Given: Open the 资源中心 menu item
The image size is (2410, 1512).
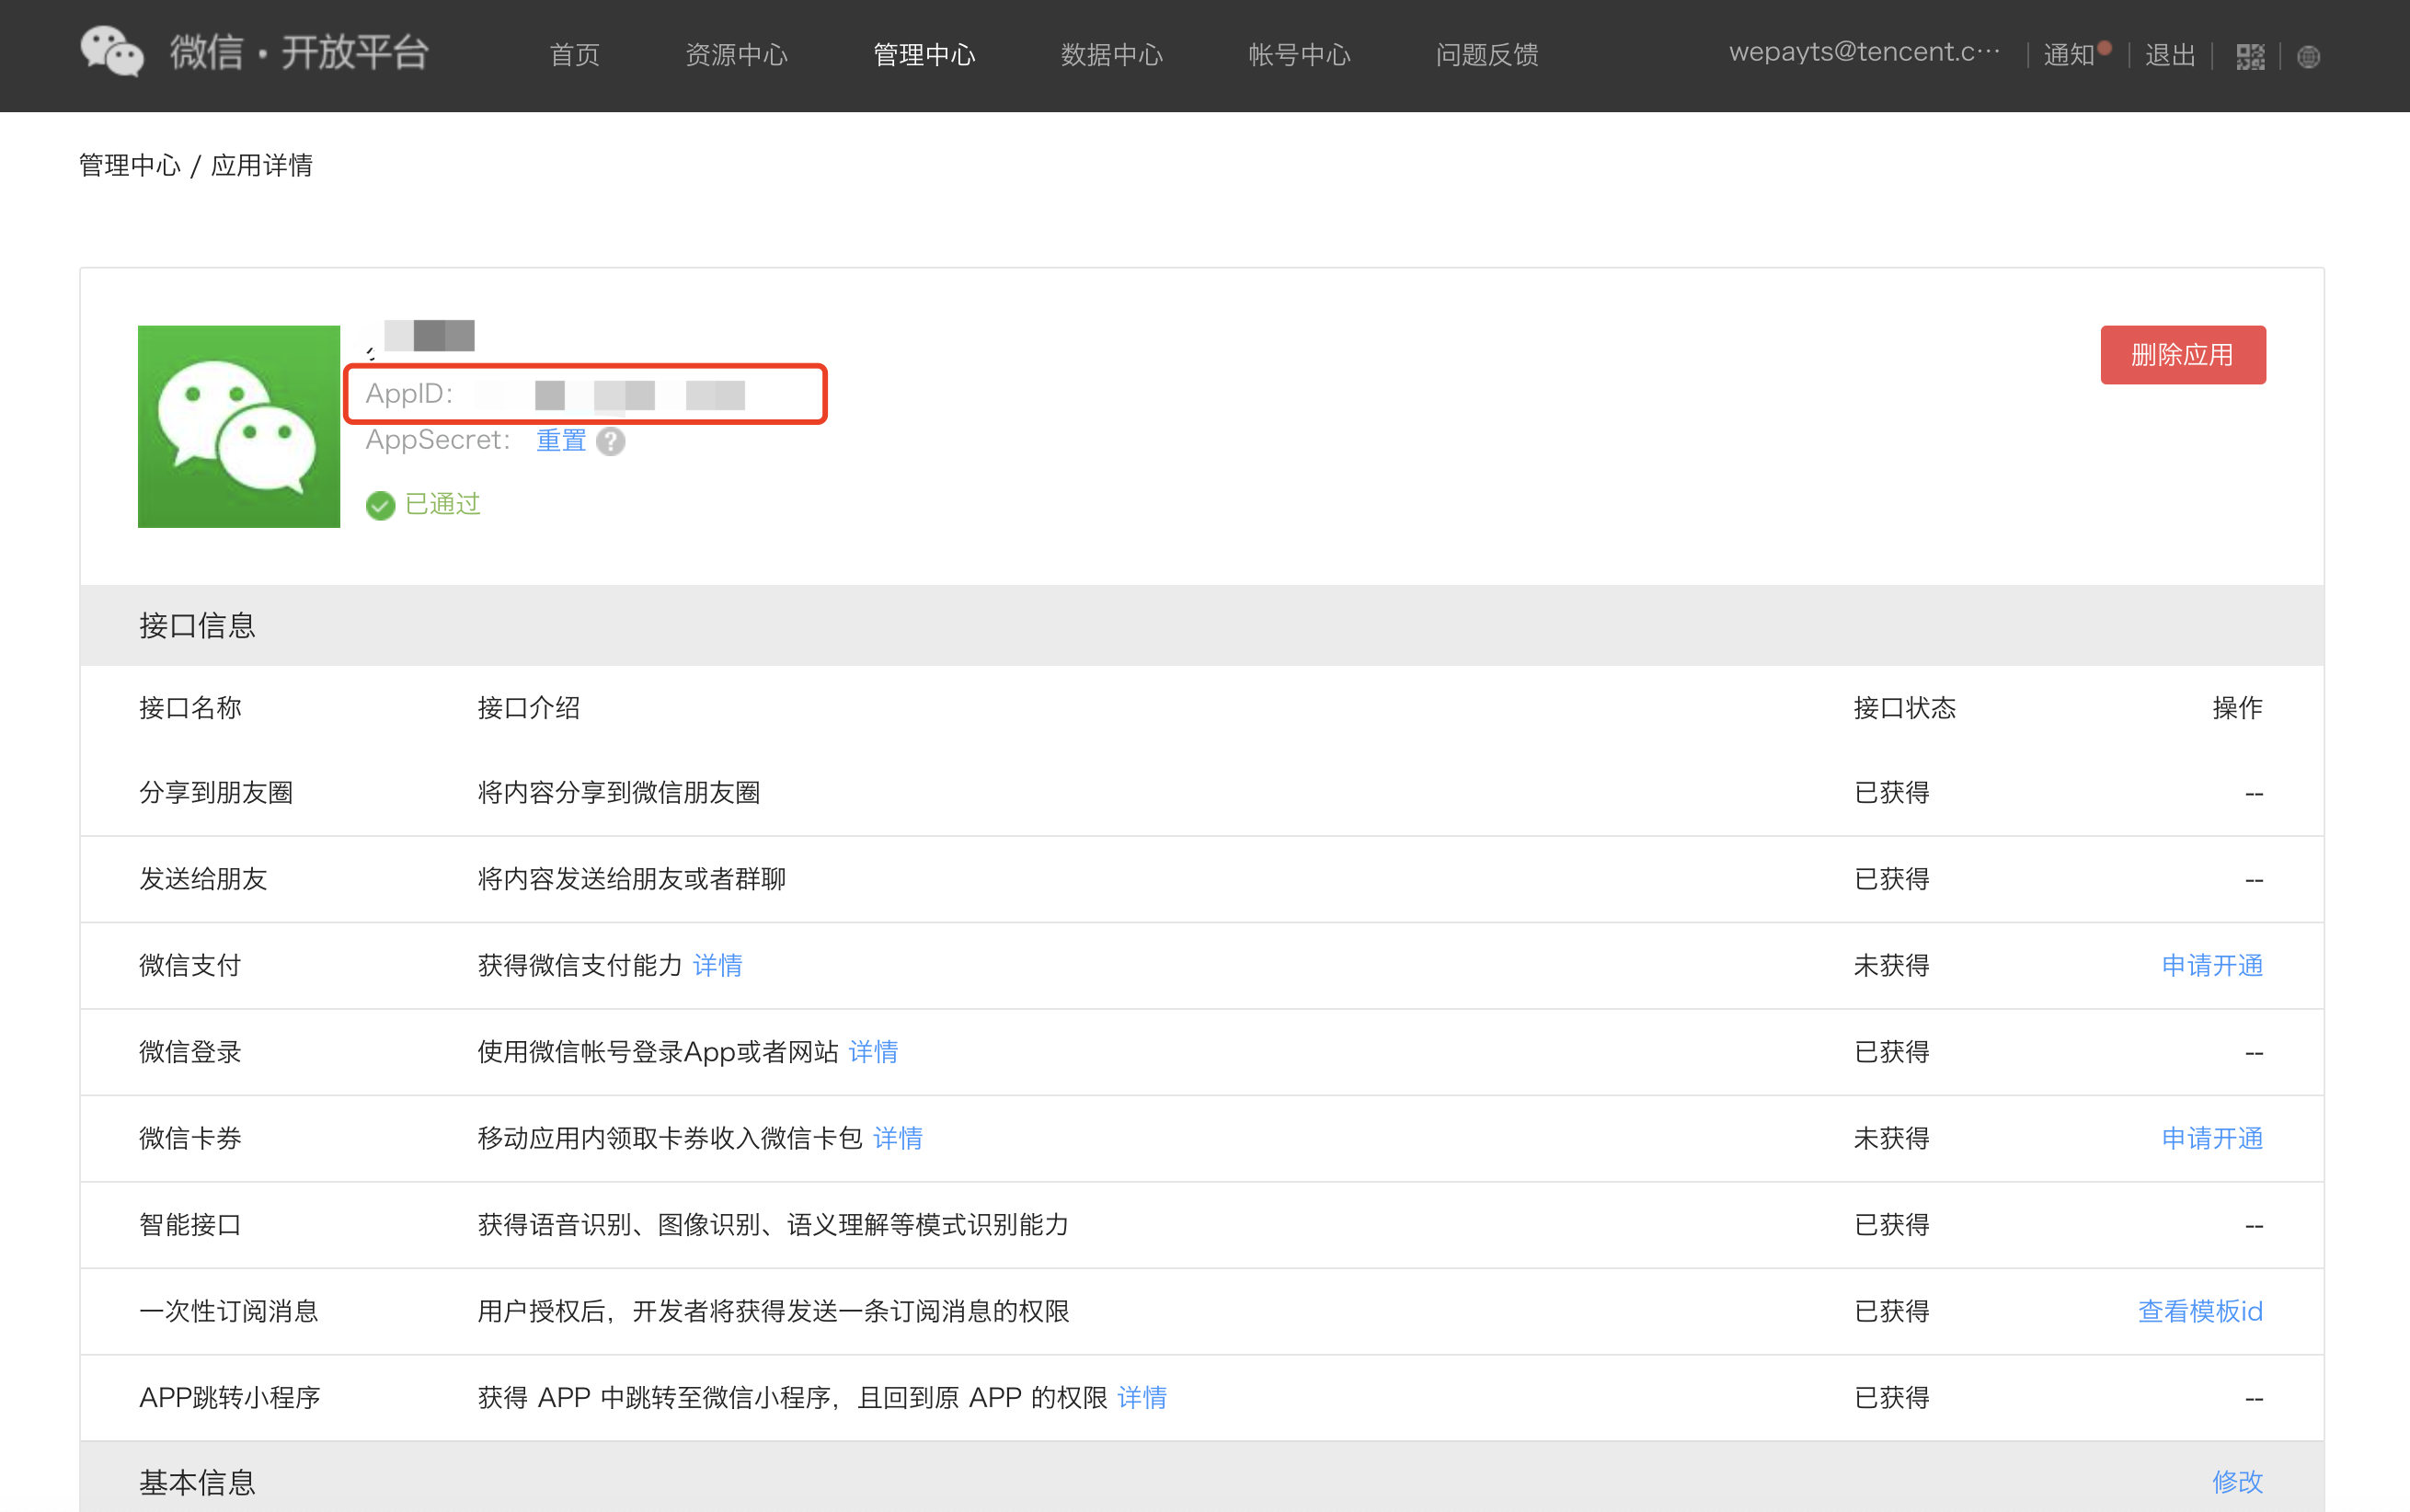Looking at the screenshot, I should tap(737, 55).
